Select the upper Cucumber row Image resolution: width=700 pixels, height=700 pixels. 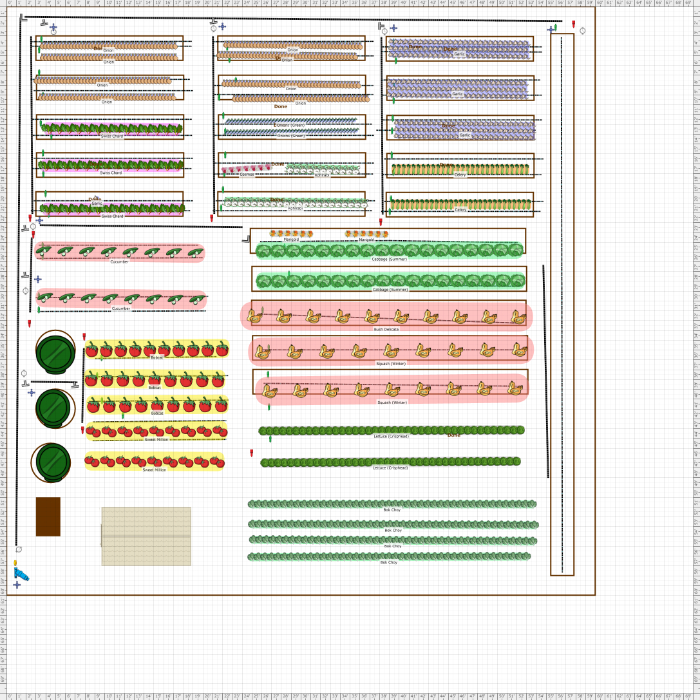click(119, 253)
